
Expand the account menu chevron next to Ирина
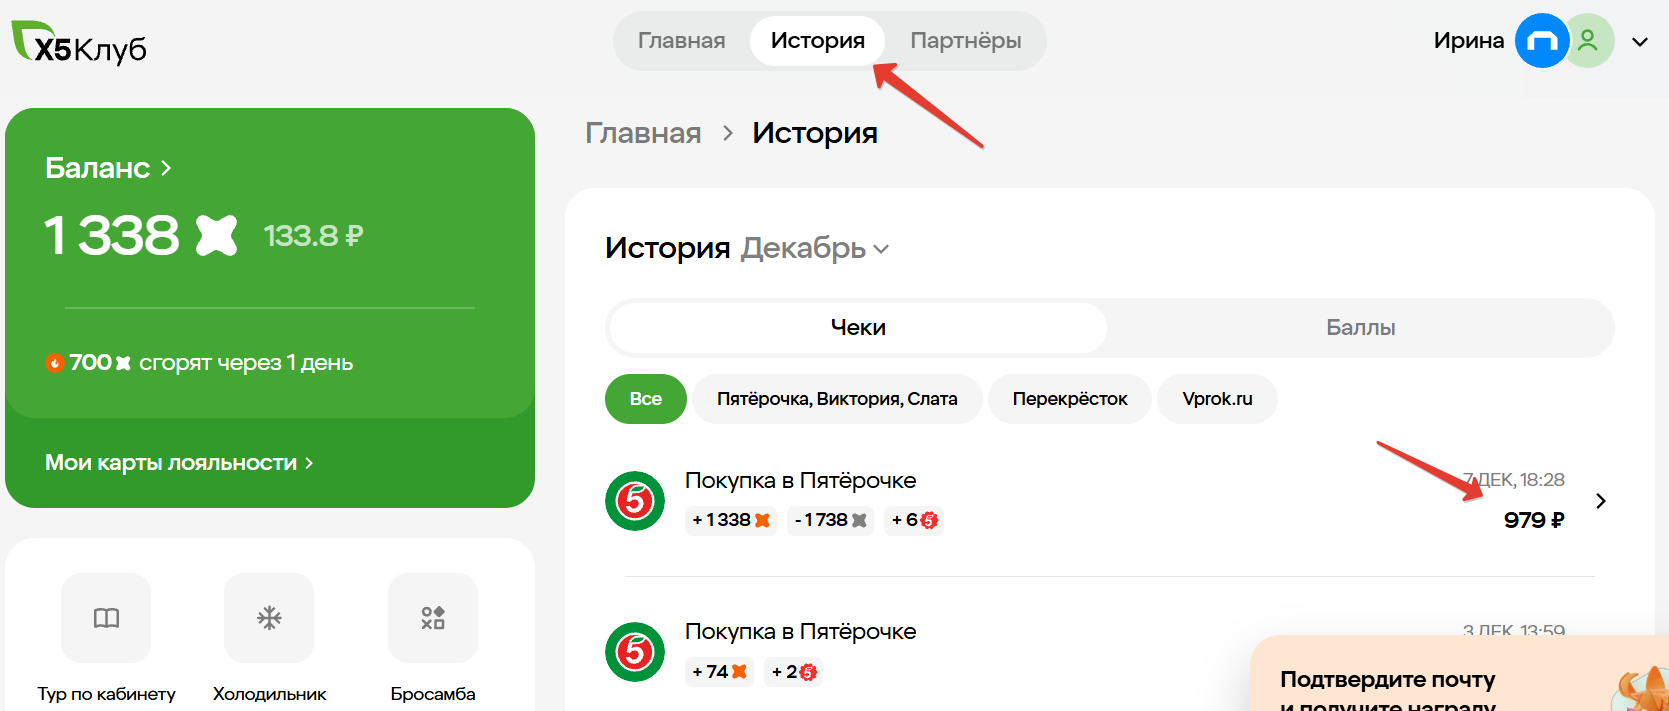tap(1640, 42)
